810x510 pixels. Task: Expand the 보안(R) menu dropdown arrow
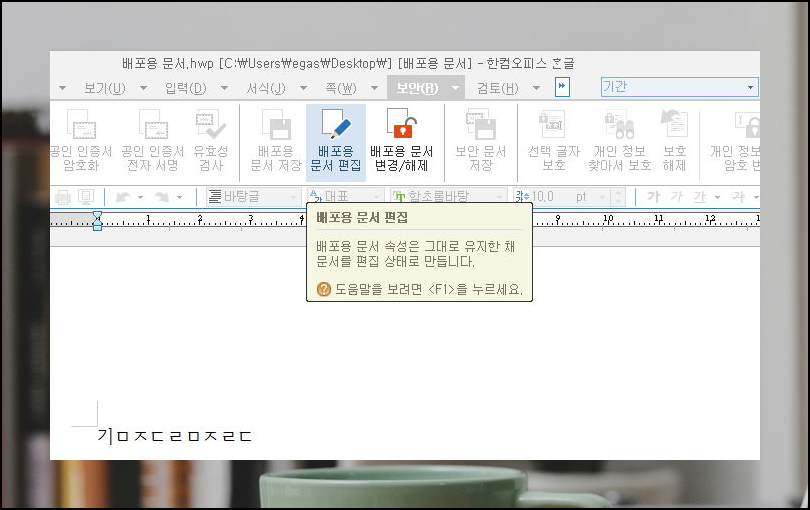(455, 88)
